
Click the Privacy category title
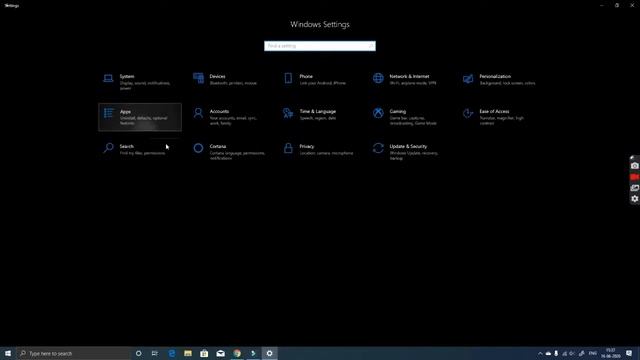point(307,146)
